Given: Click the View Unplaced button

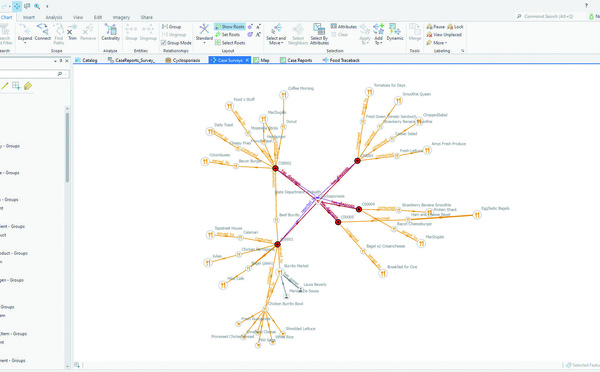Looking at the screenshot, I should click(x=444, y=35).
